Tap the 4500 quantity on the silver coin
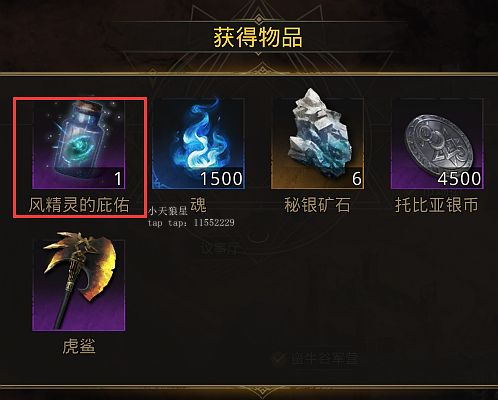 460,179
